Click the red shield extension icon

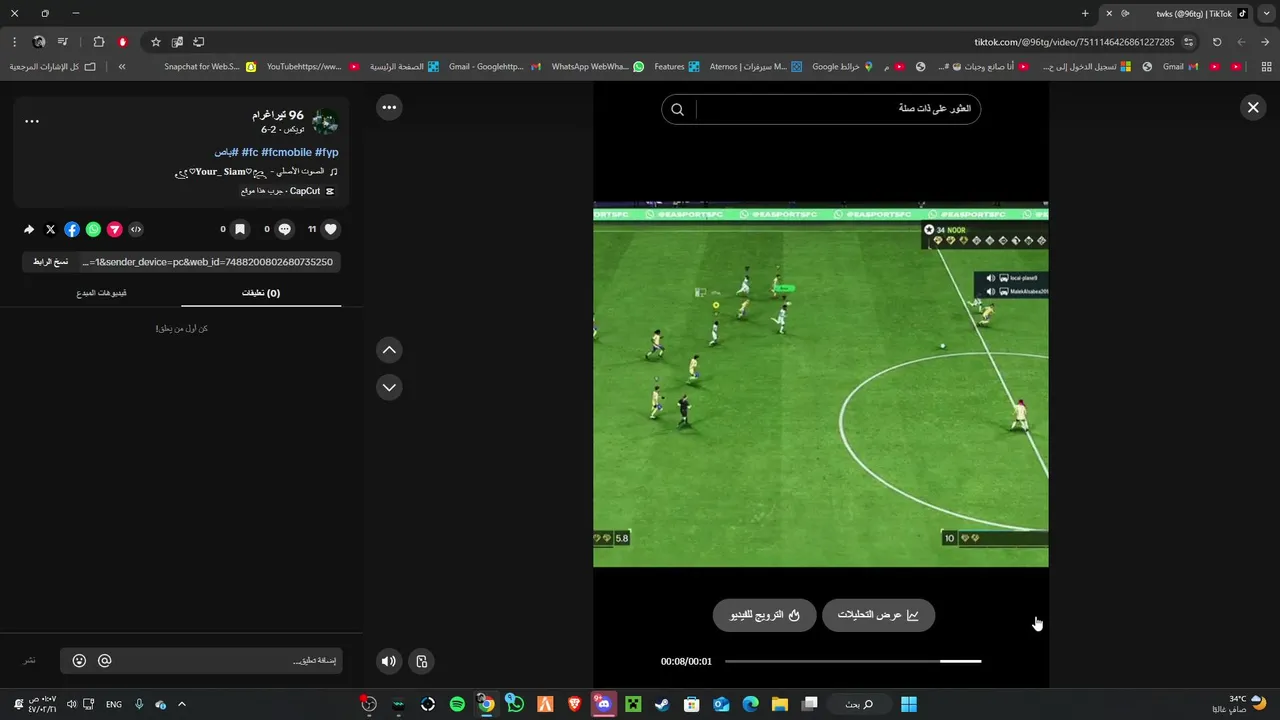pyautogui.click(x=123, y=42)
